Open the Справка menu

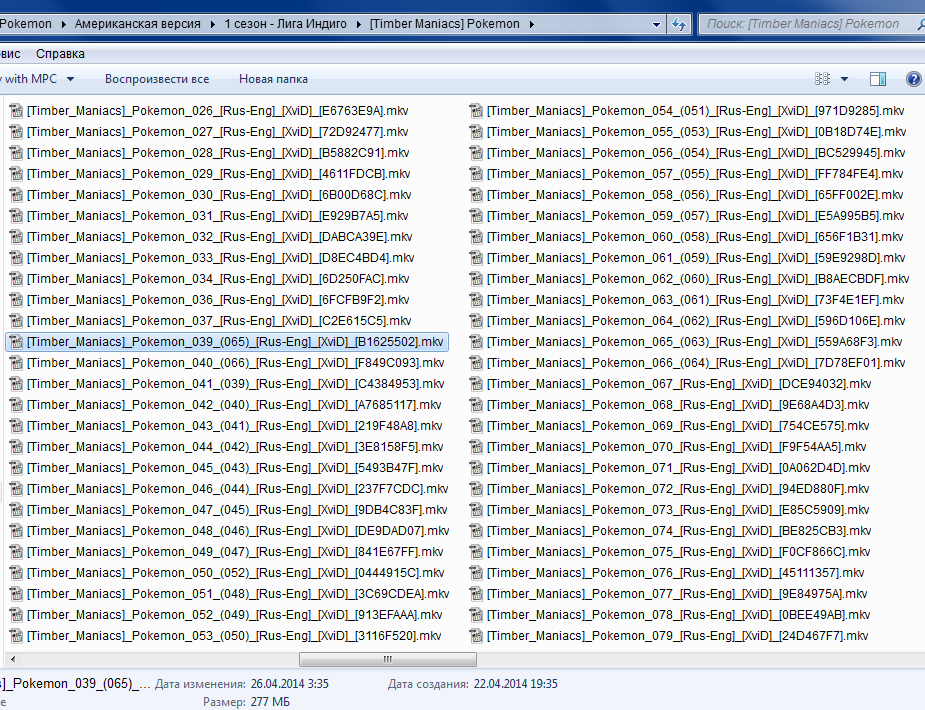tap(60, 54)
